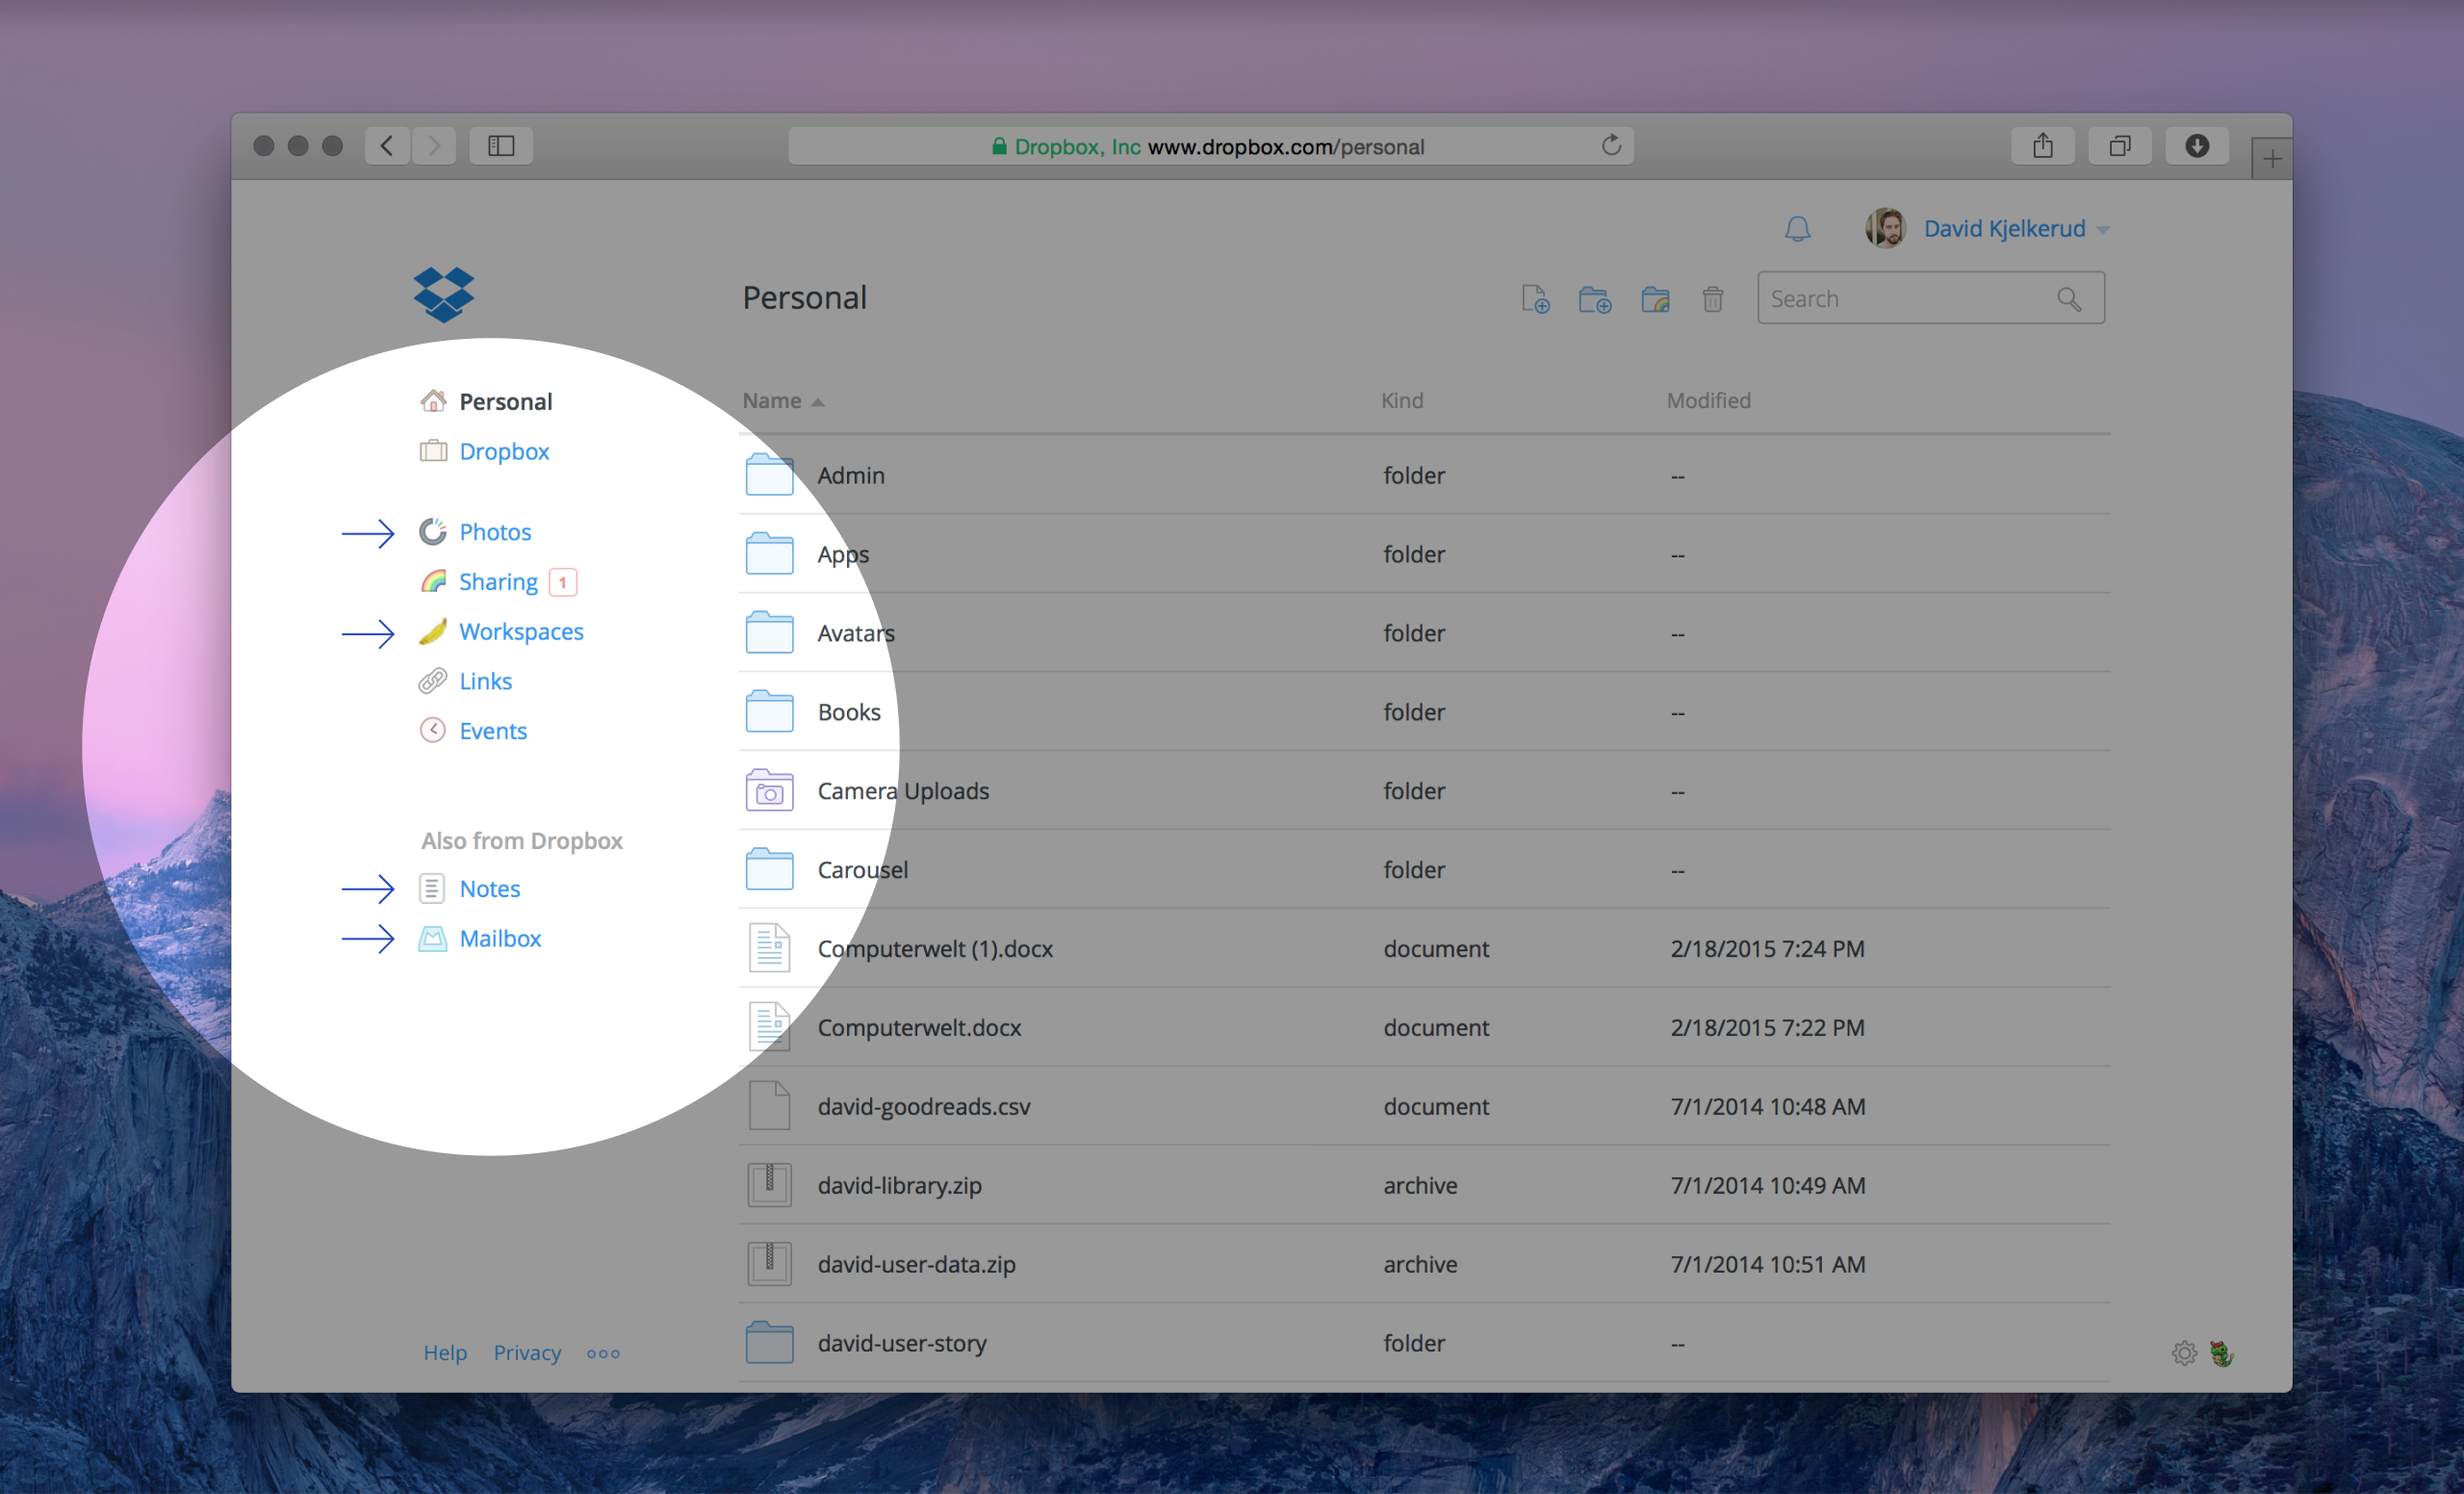Viewport: 2464px width, 1494px height.
Task: Click the Dropbox briefcase icon
Action: click(x=432, y=451)
